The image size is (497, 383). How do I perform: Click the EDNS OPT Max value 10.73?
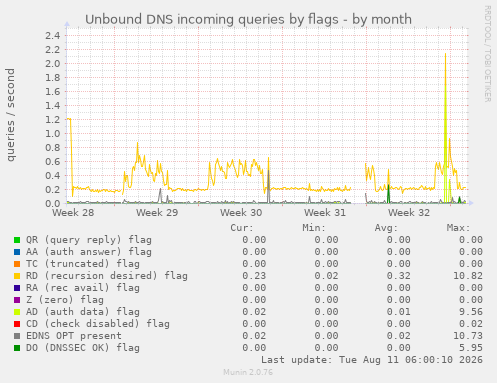coord(468,336)
